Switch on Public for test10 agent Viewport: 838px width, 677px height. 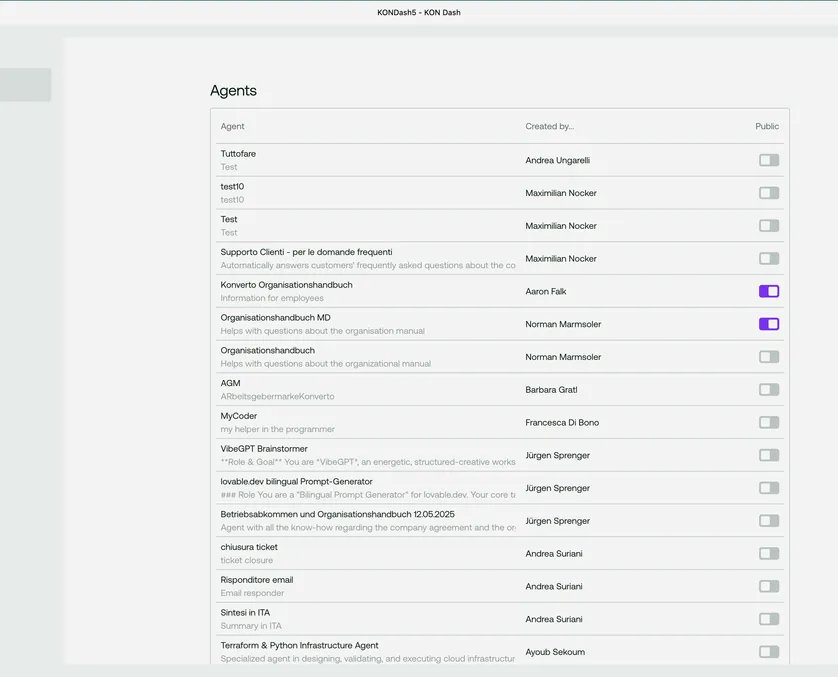click(768, 193)
